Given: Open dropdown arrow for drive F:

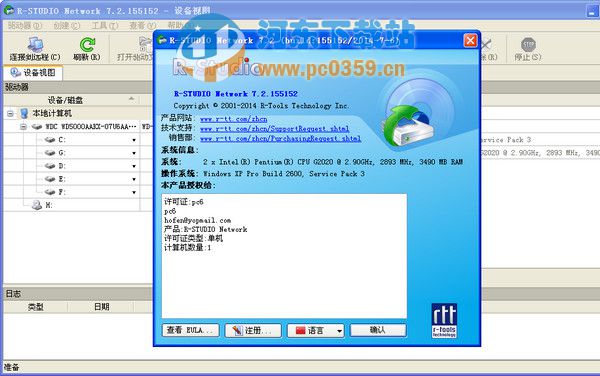Looking at the screenshot, I should 134,192.
